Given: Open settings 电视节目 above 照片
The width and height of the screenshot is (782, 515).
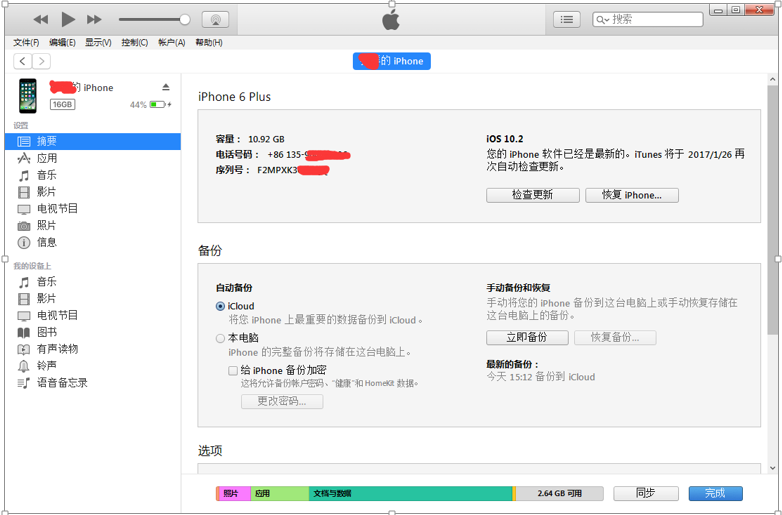Looking at the screenshot, I should (x=93, y=208).
